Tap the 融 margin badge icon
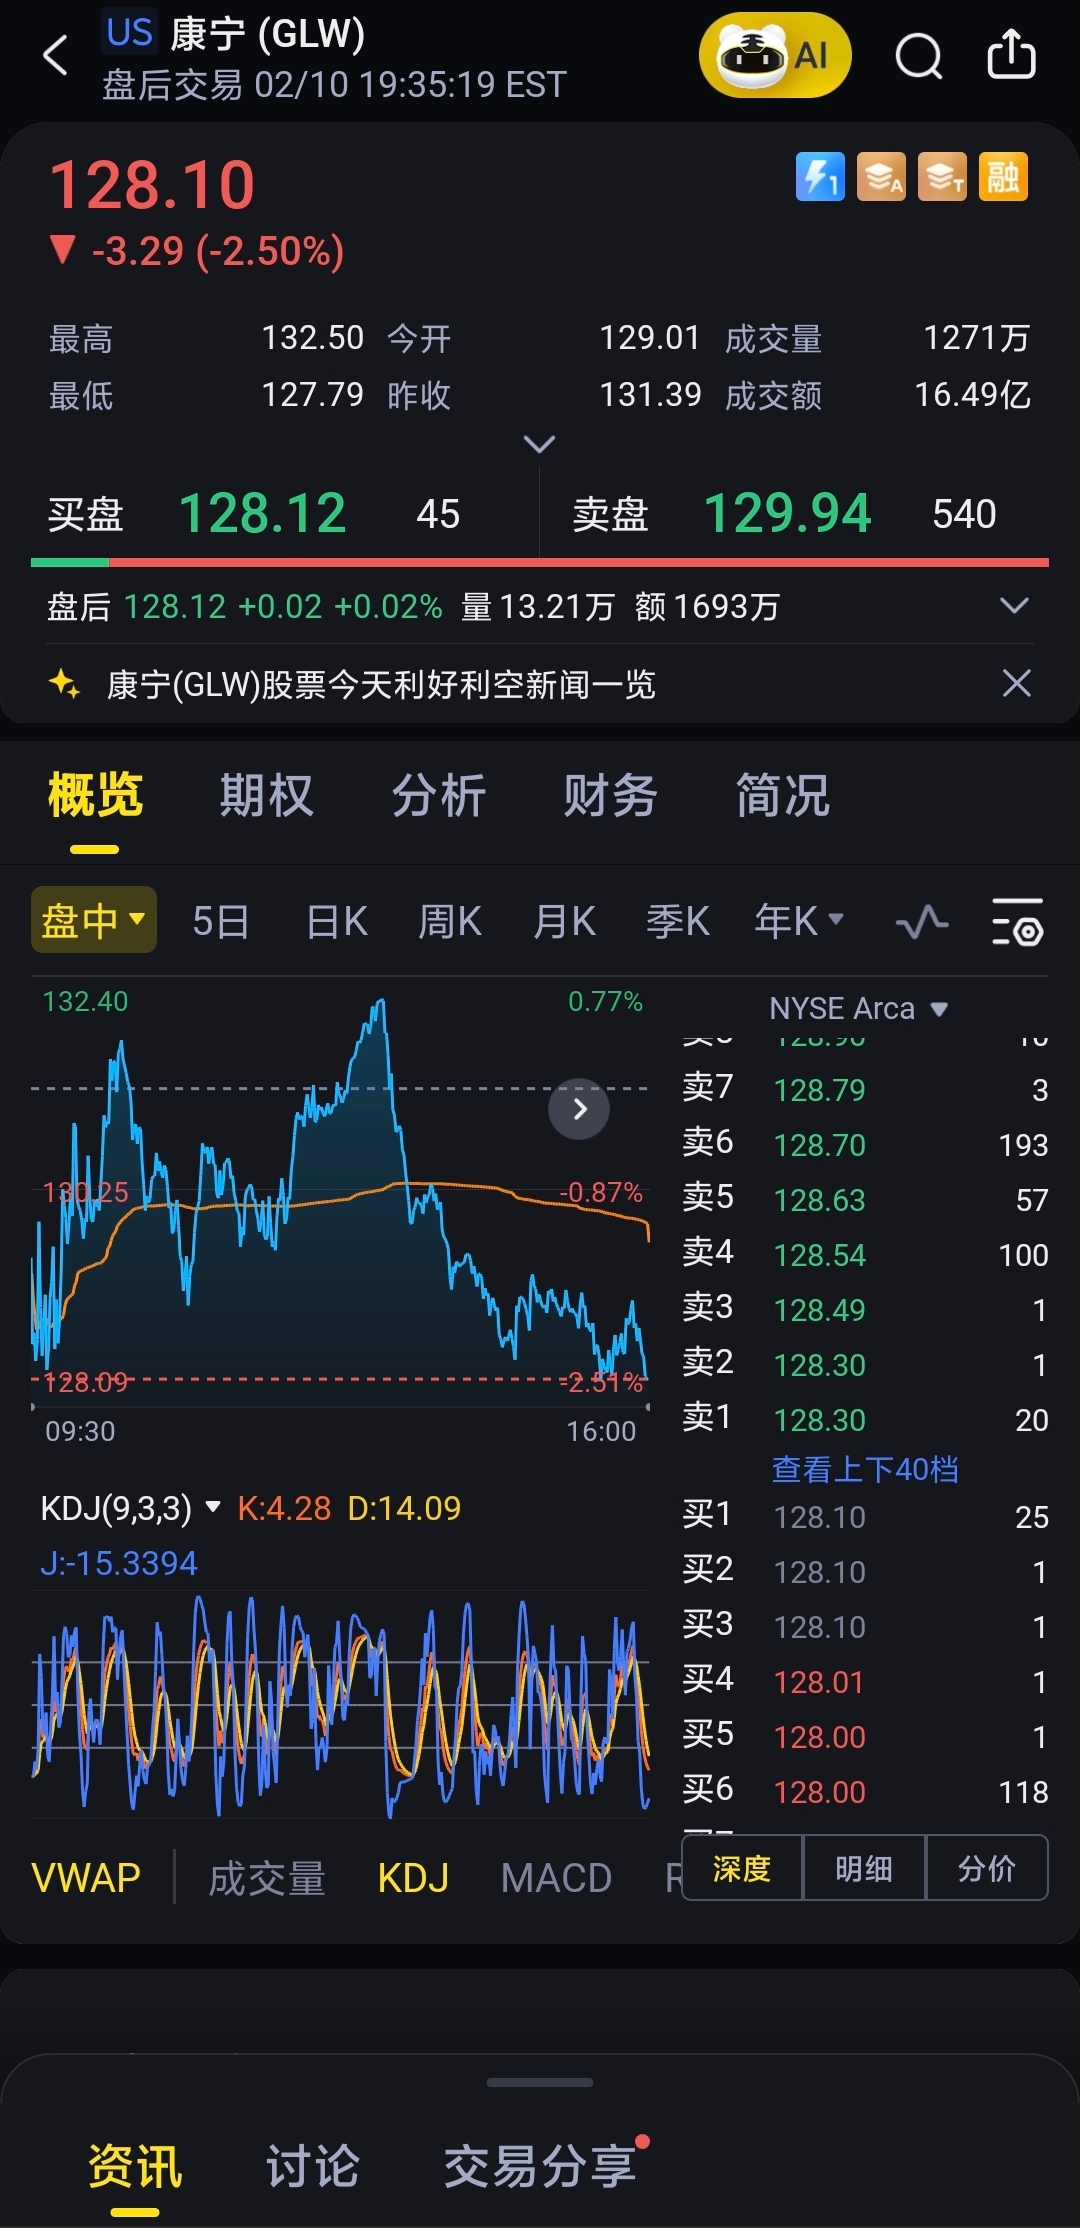The height and width of the screenshot is (2228, 1080). 1003,177
